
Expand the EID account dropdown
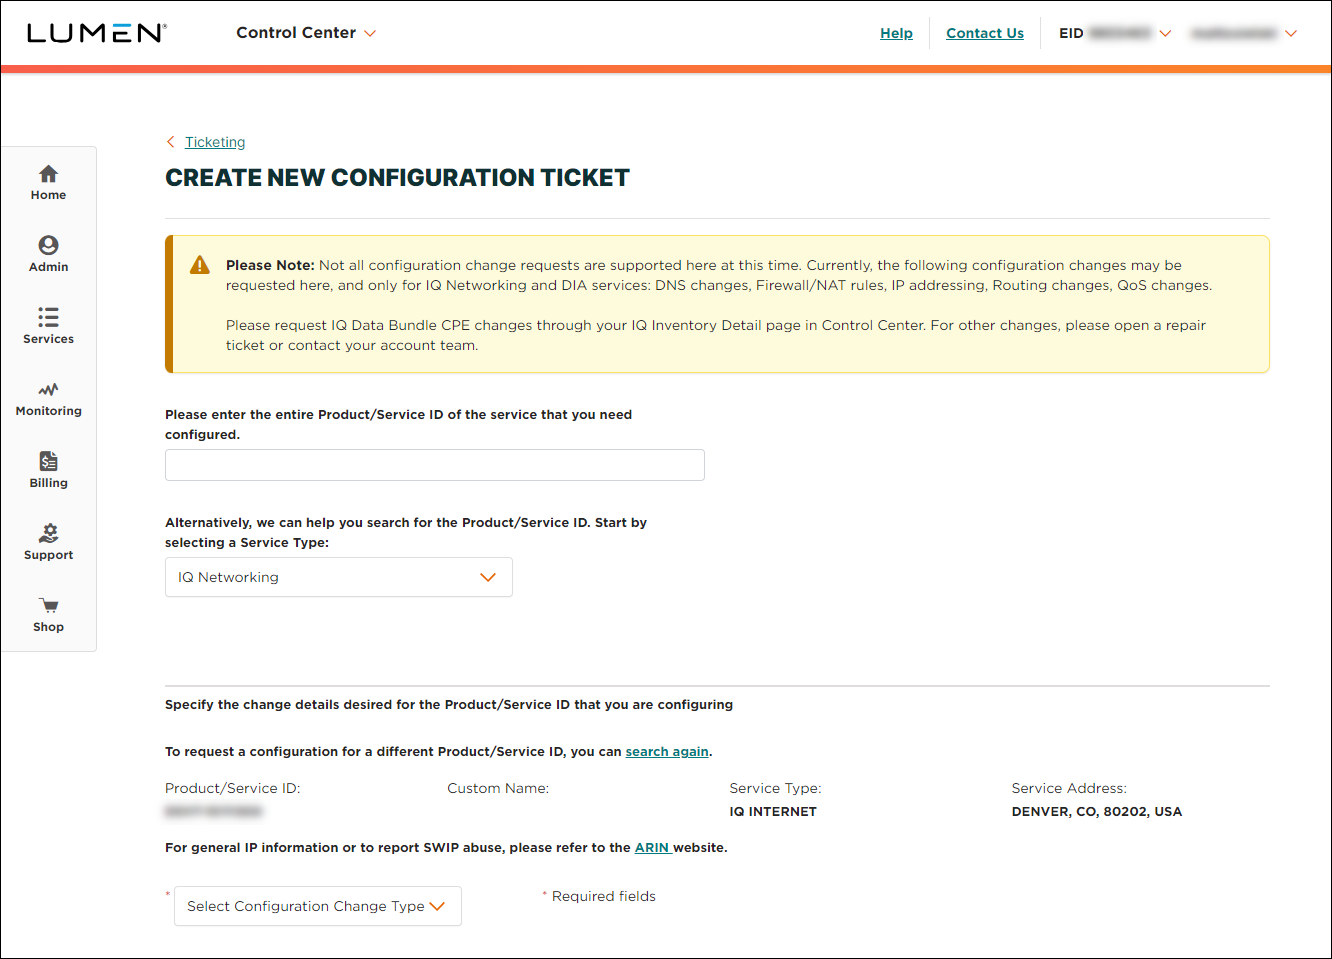(x=1114, y=33)
